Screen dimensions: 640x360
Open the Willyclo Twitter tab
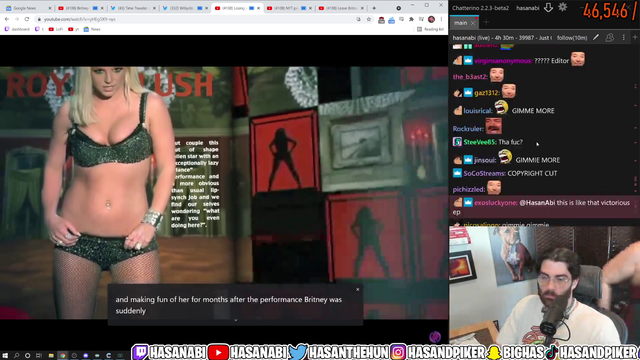[185, 8]
